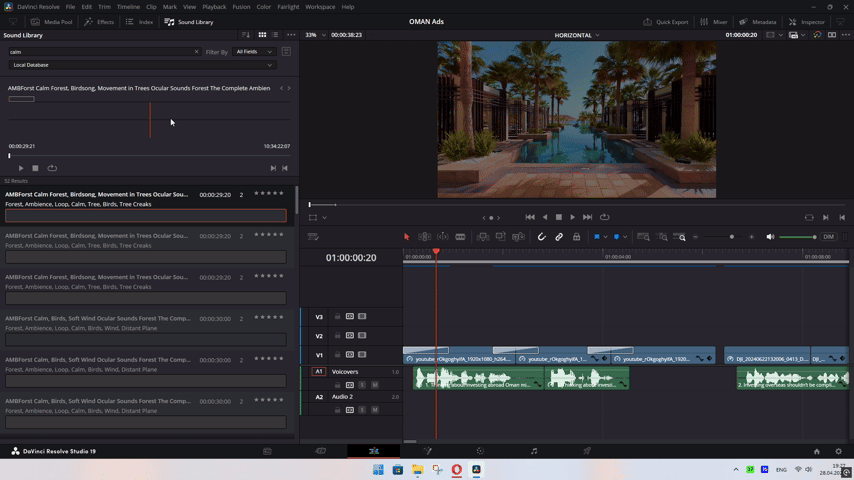This screenshot has height=480, width=854.
Task: Open the Index panel
Action: pyautogui.click(x=139, y=22)
